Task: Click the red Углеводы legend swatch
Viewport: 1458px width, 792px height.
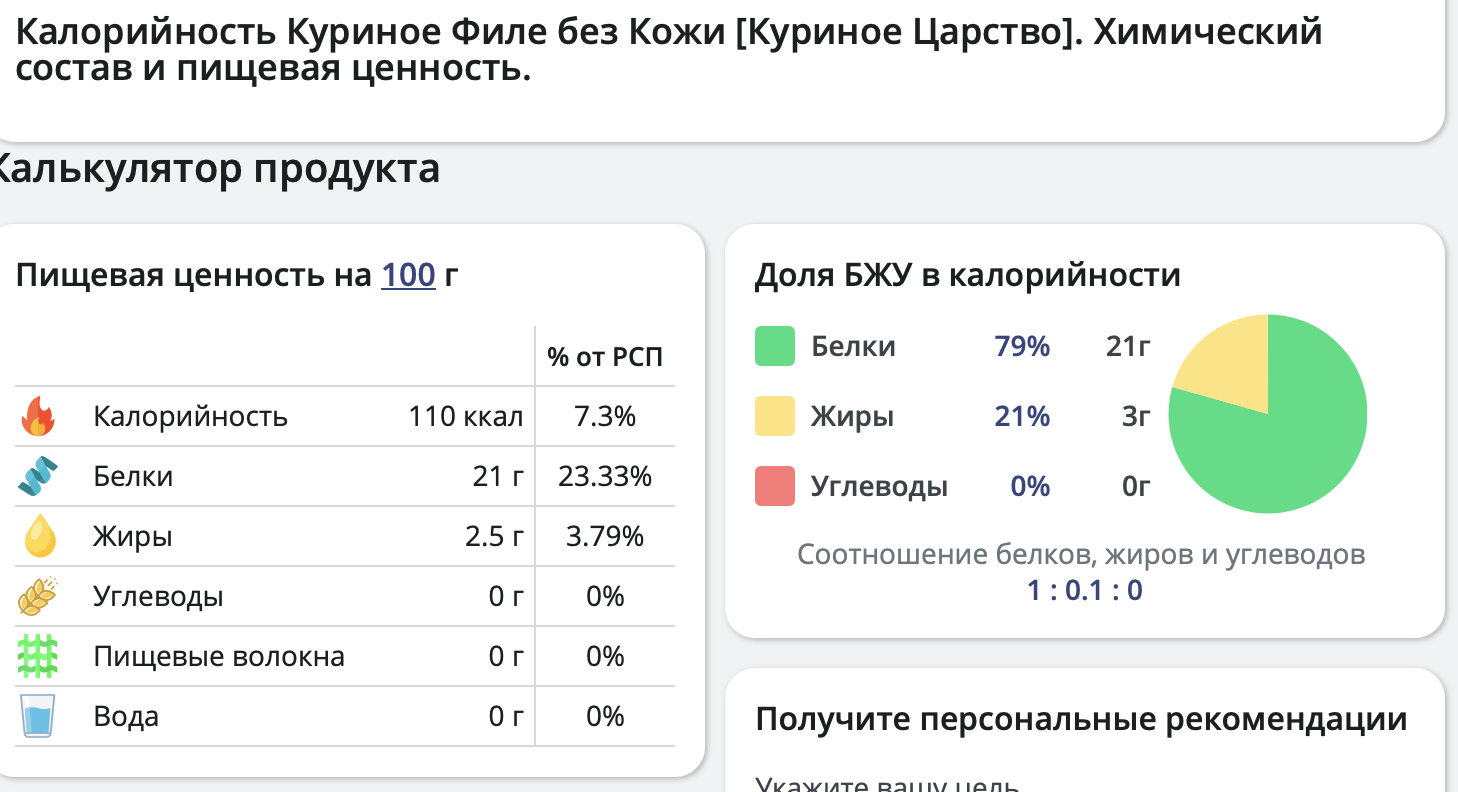Action: 775,486
